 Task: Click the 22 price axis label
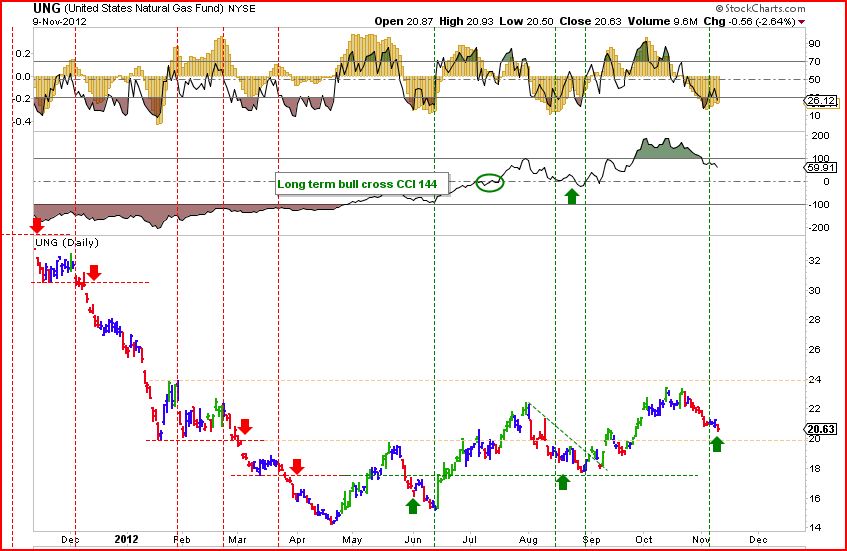[x=814, y=408]
